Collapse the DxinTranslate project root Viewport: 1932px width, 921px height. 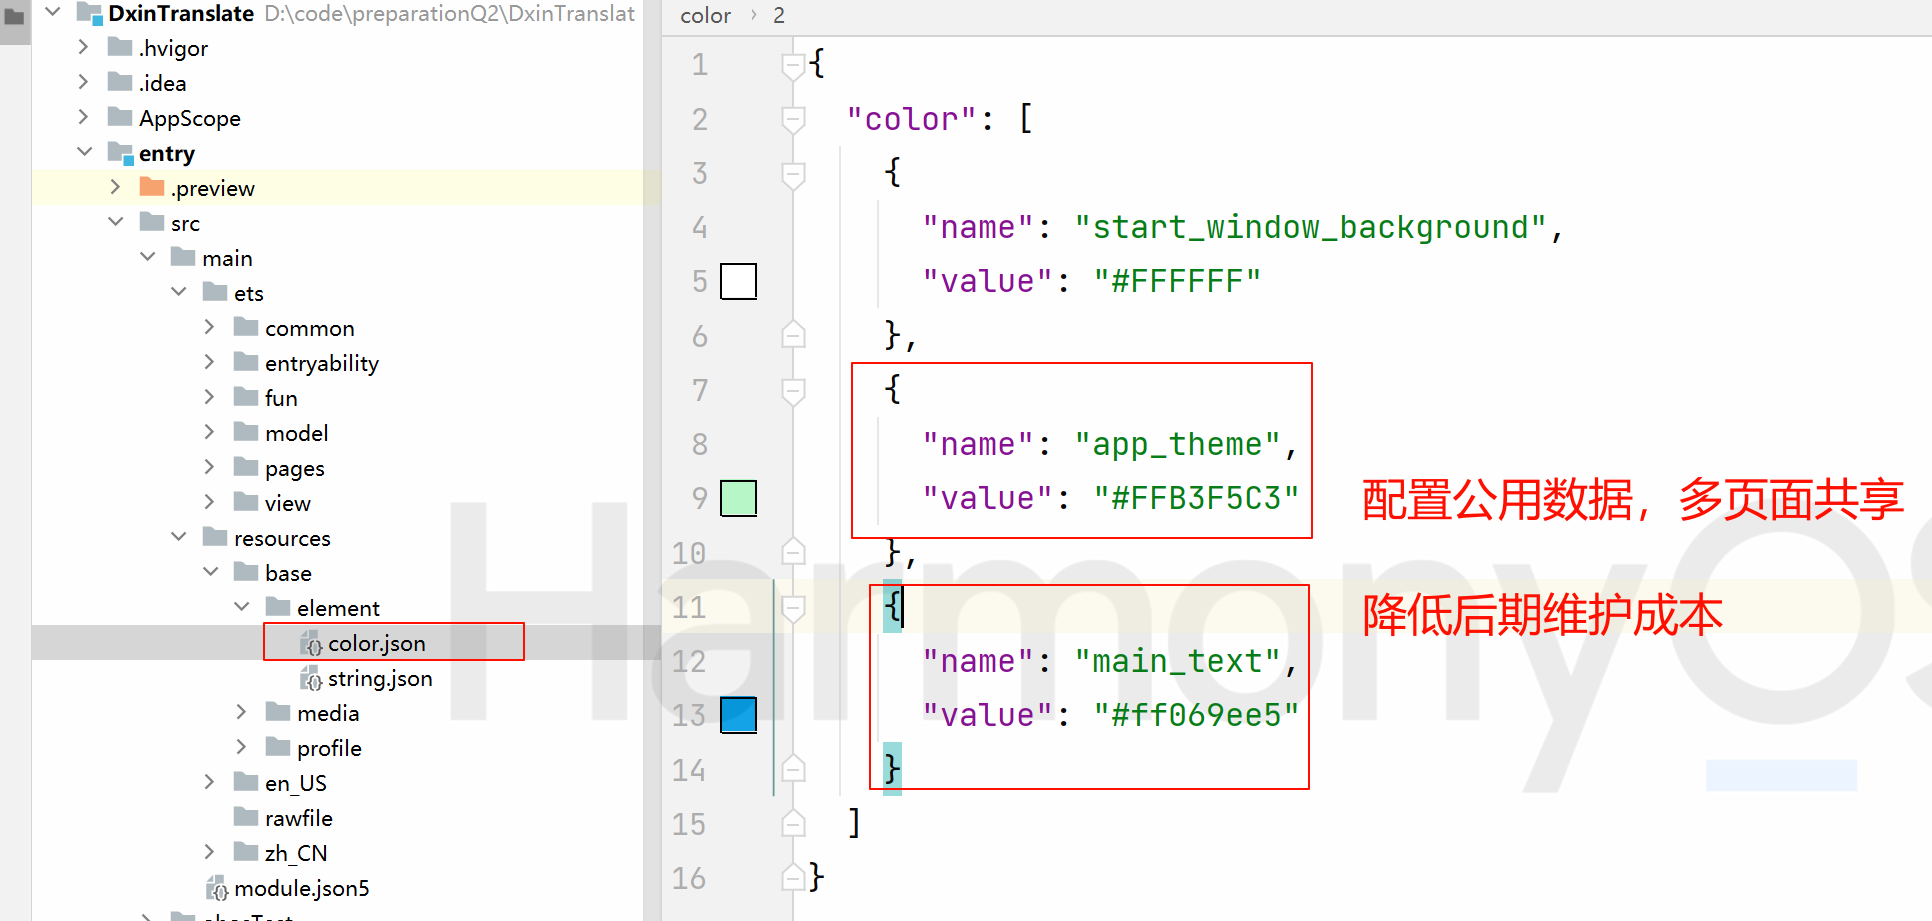pos(53,12)
